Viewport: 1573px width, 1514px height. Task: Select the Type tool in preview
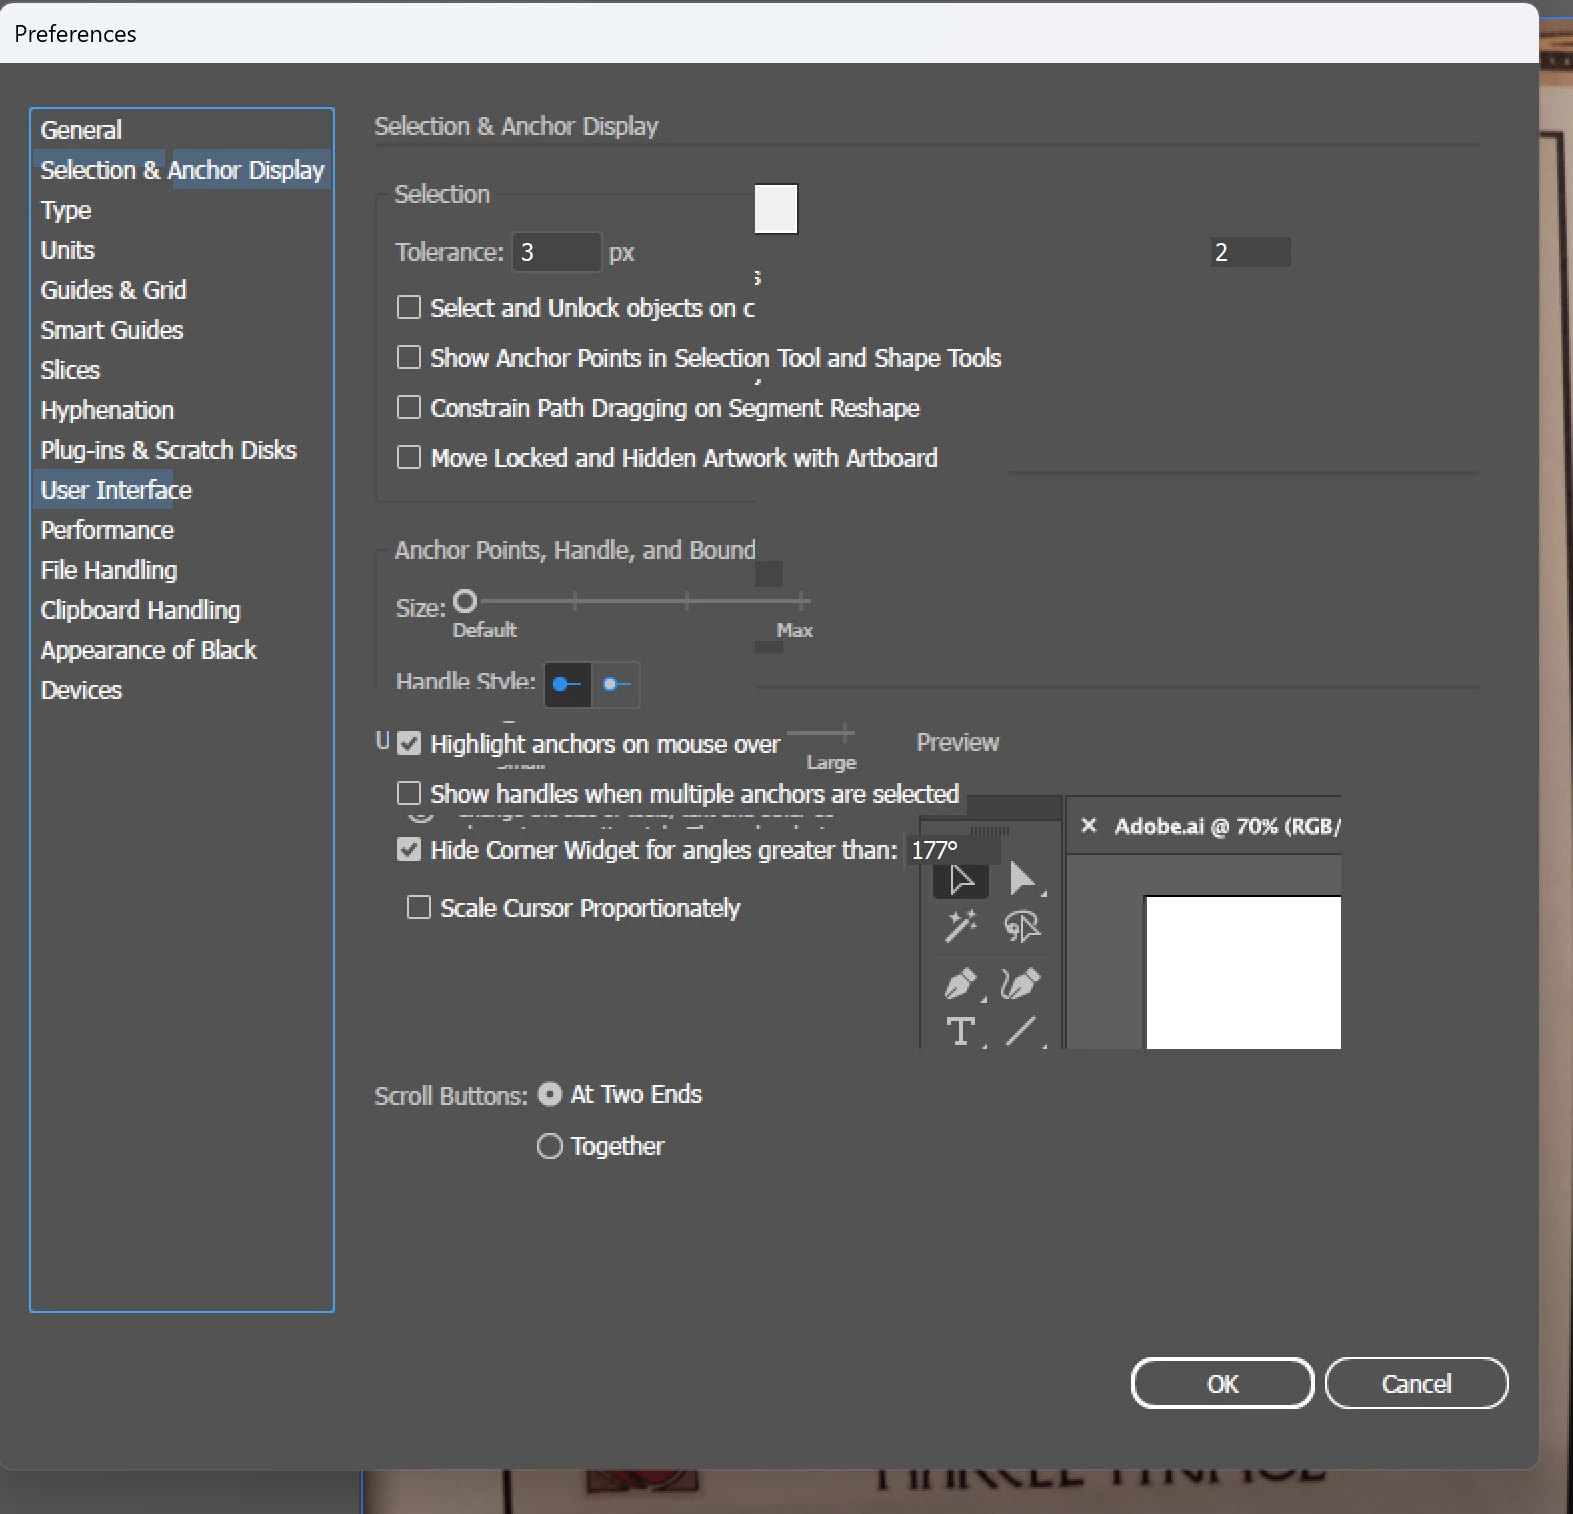(x=961, y=1030)
